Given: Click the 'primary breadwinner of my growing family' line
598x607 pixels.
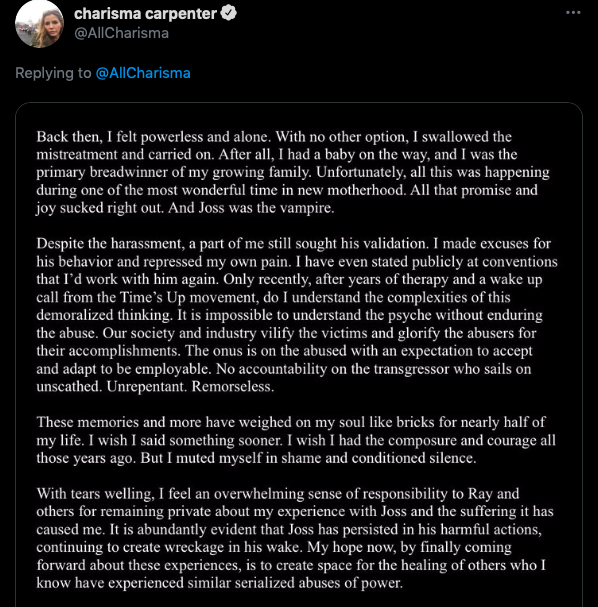Looking at the screenshot, I should (293, 172).
